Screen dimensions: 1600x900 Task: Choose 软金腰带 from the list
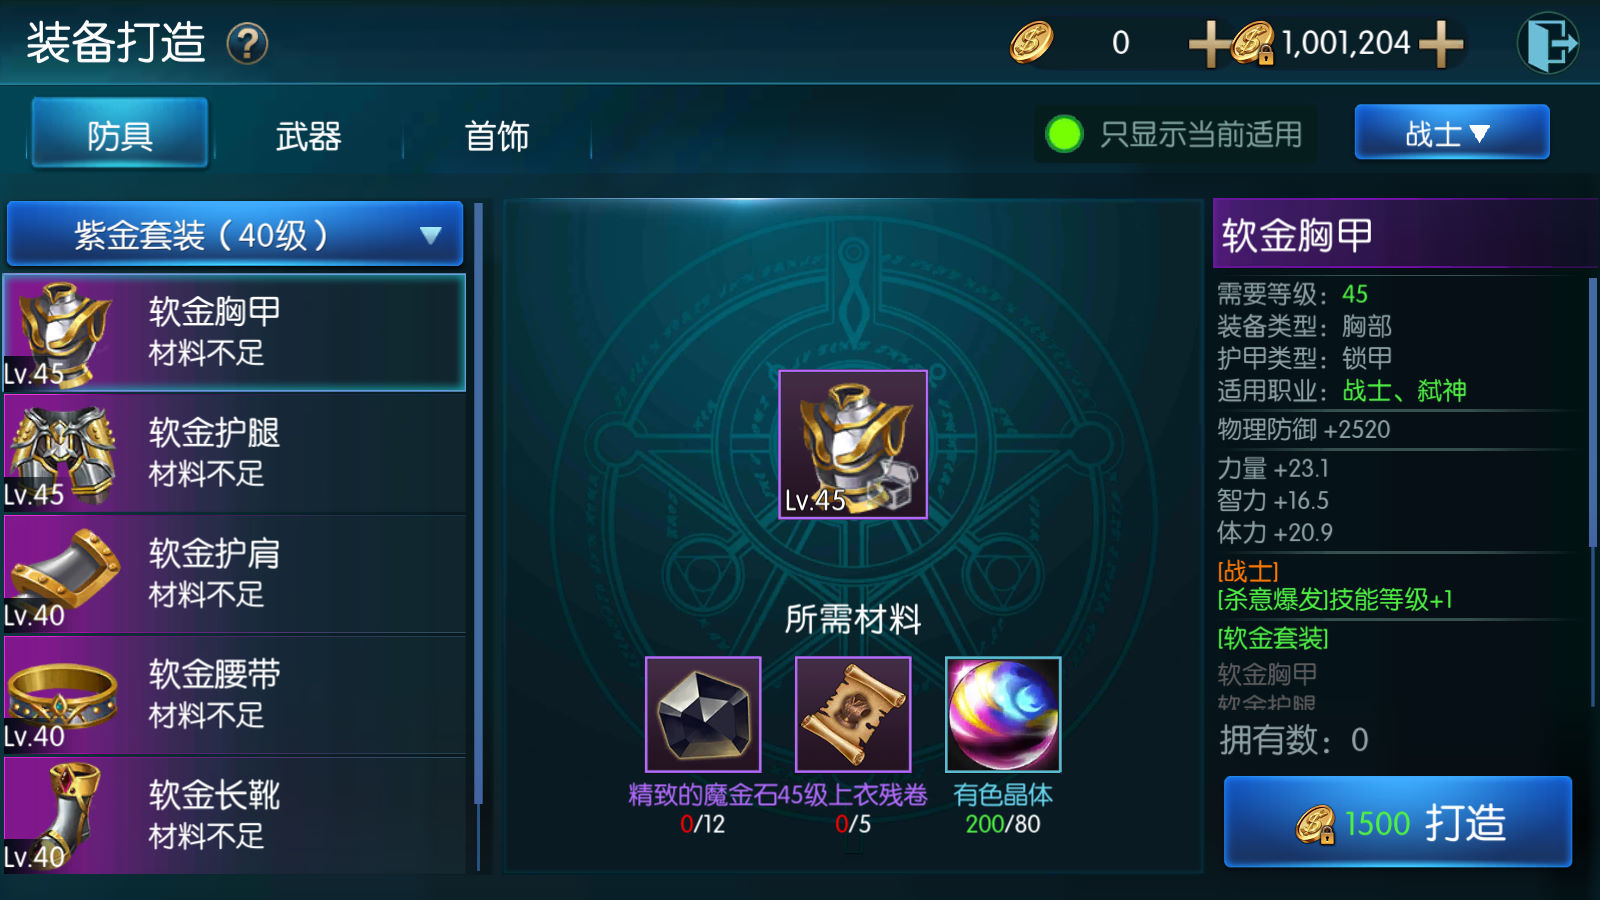(235, 695)
